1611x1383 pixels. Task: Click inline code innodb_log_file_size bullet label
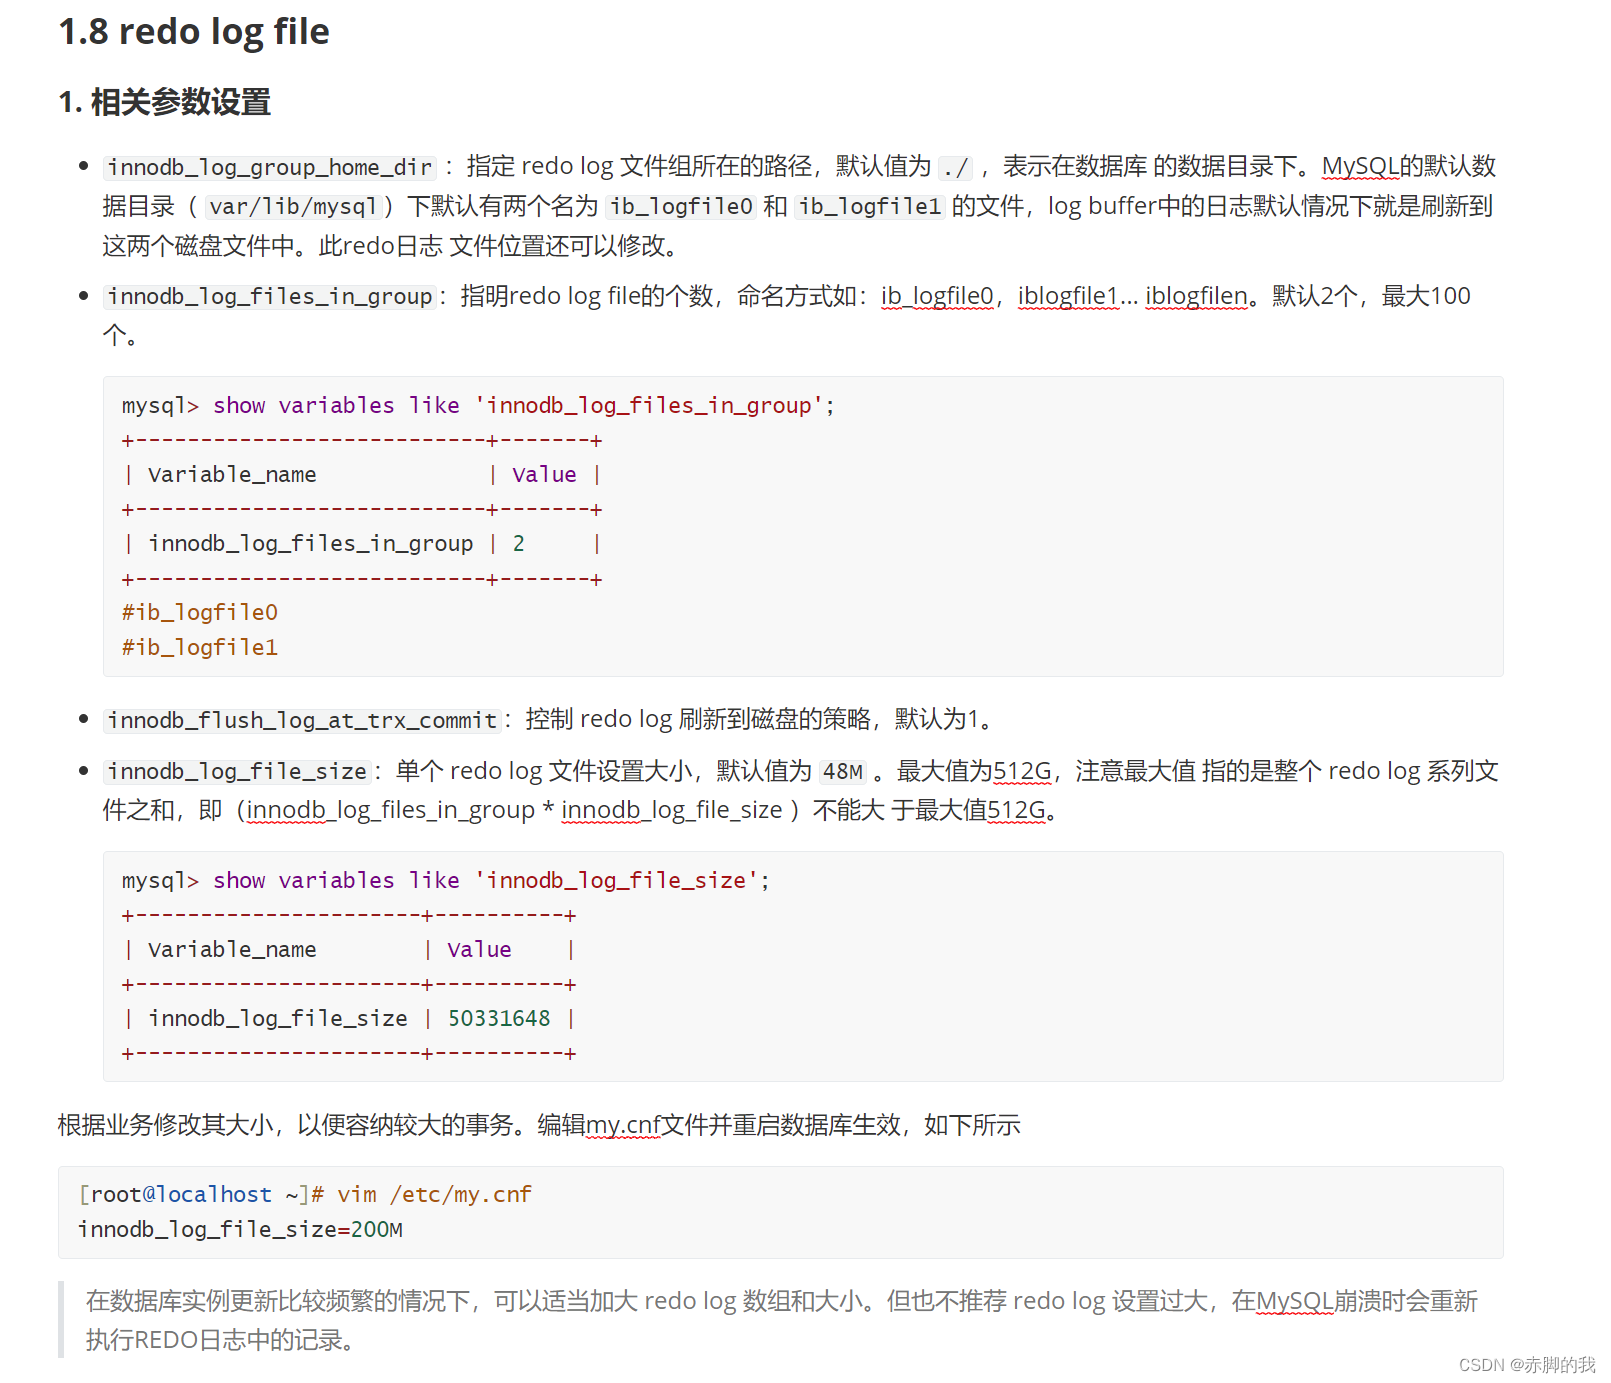coord(238,772)
